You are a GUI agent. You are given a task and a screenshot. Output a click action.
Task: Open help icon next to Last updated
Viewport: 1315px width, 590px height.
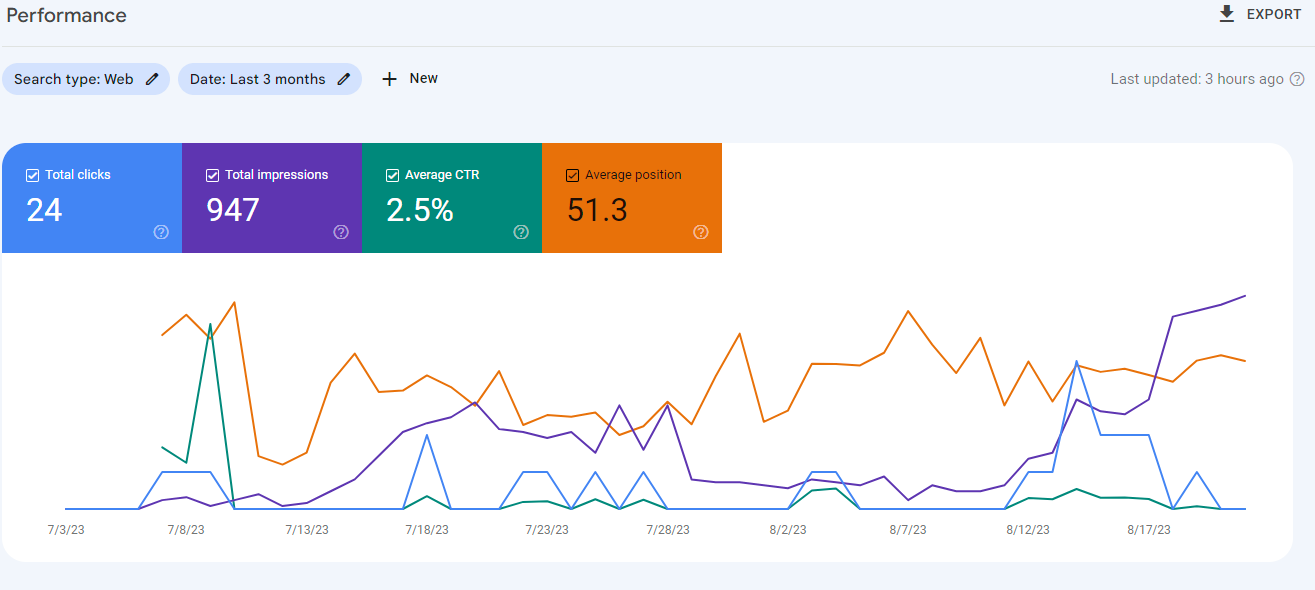pyautogui.click(x=1297, y=79)
